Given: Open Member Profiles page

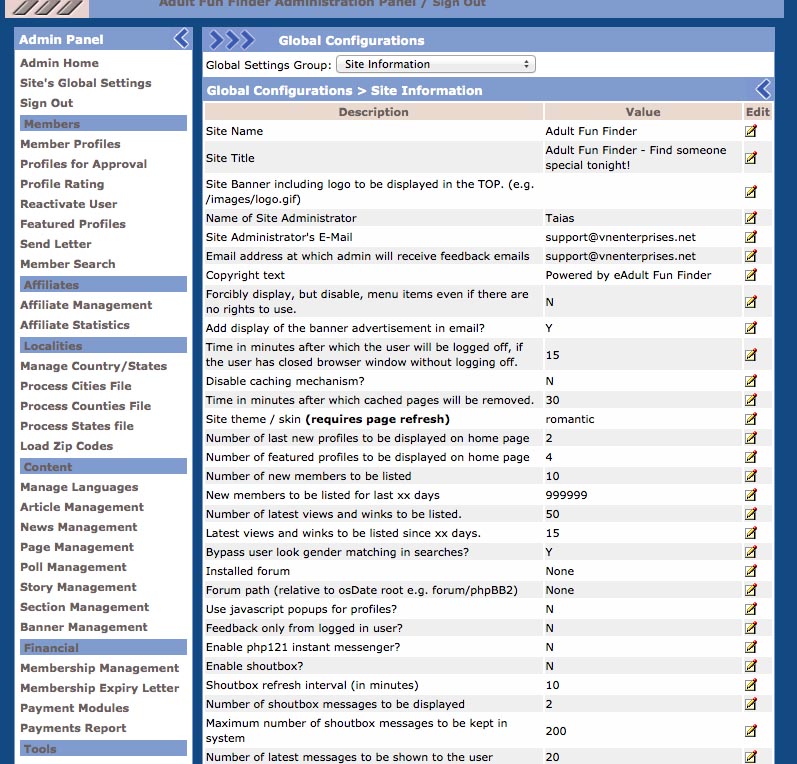Looking at the screenshot, I should 70,144.
